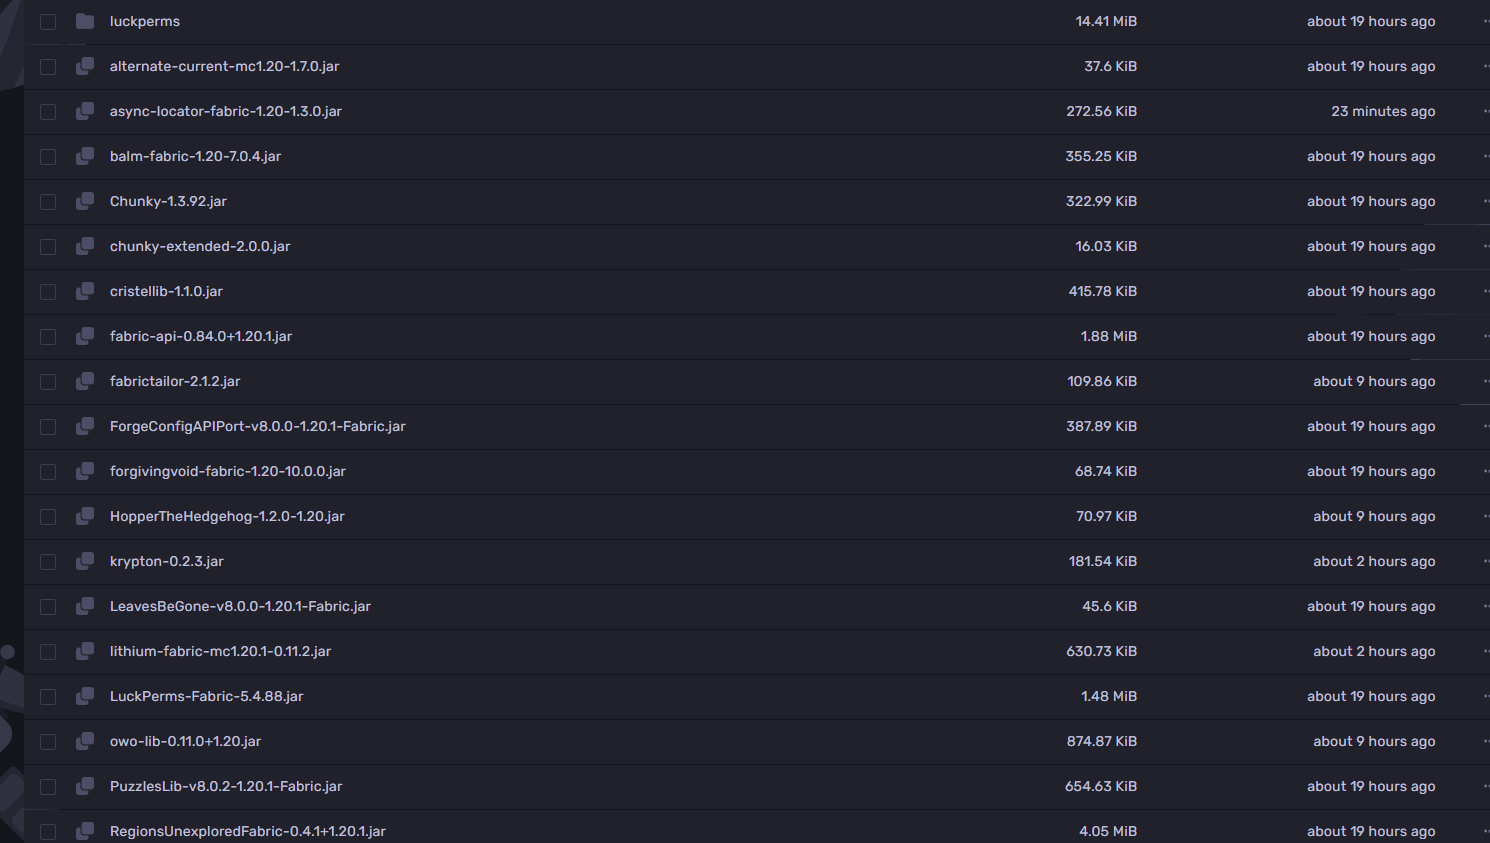
Task: Select the lithium-fabric-mc1.20.1-0.11.2.jar checkbox
Action: coord(48,652)
